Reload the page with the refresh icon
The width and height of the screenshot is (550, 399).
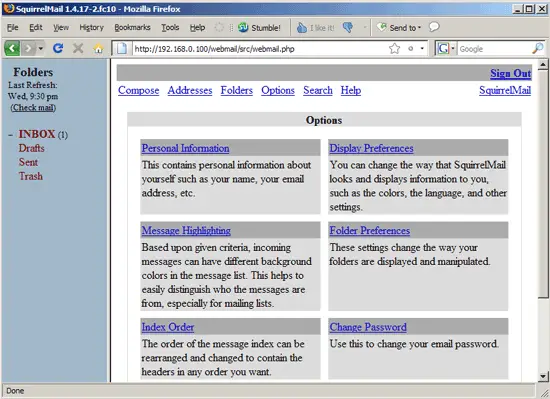click(x=58, y=48)
